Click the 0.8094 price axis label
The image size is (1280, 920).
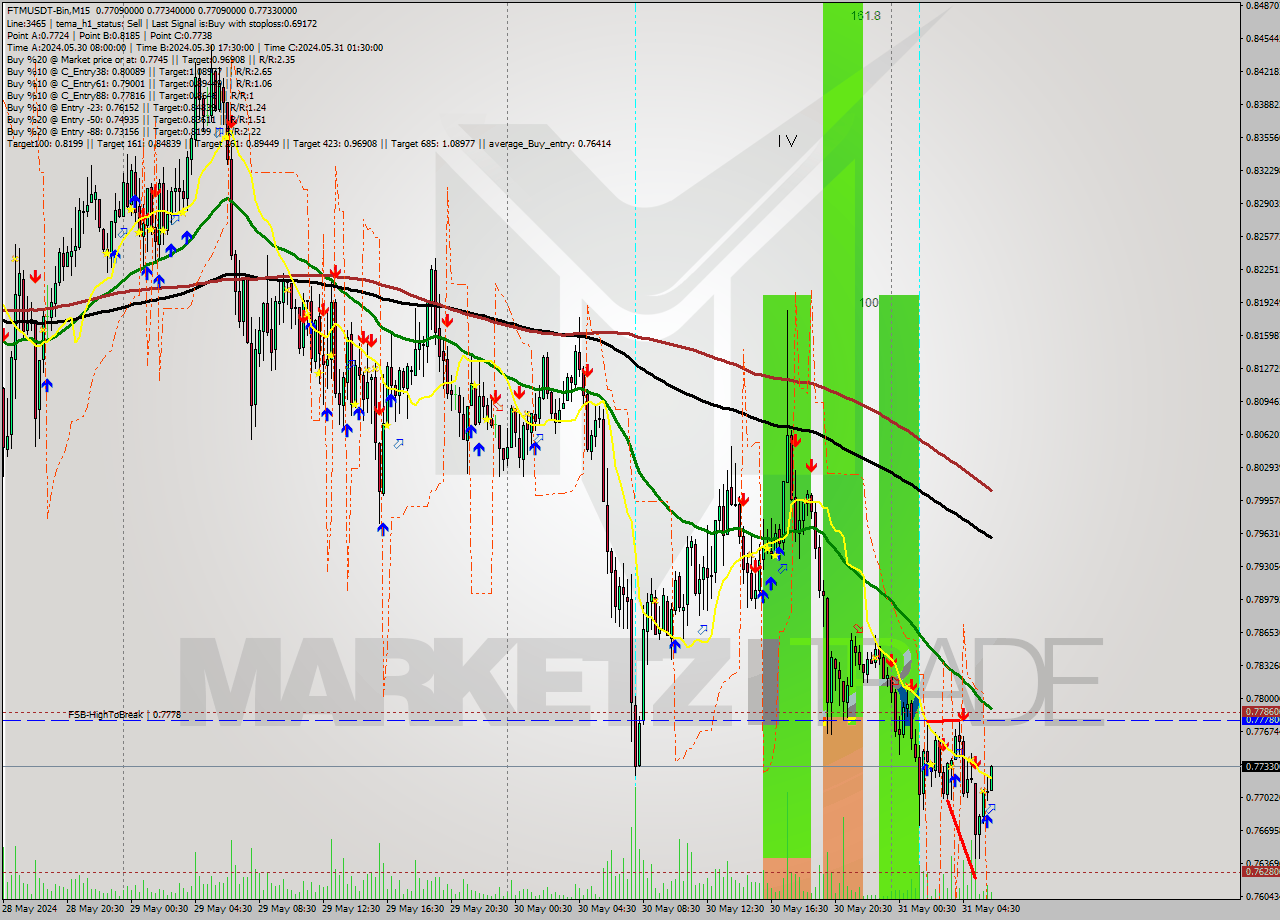[1262, 401]
